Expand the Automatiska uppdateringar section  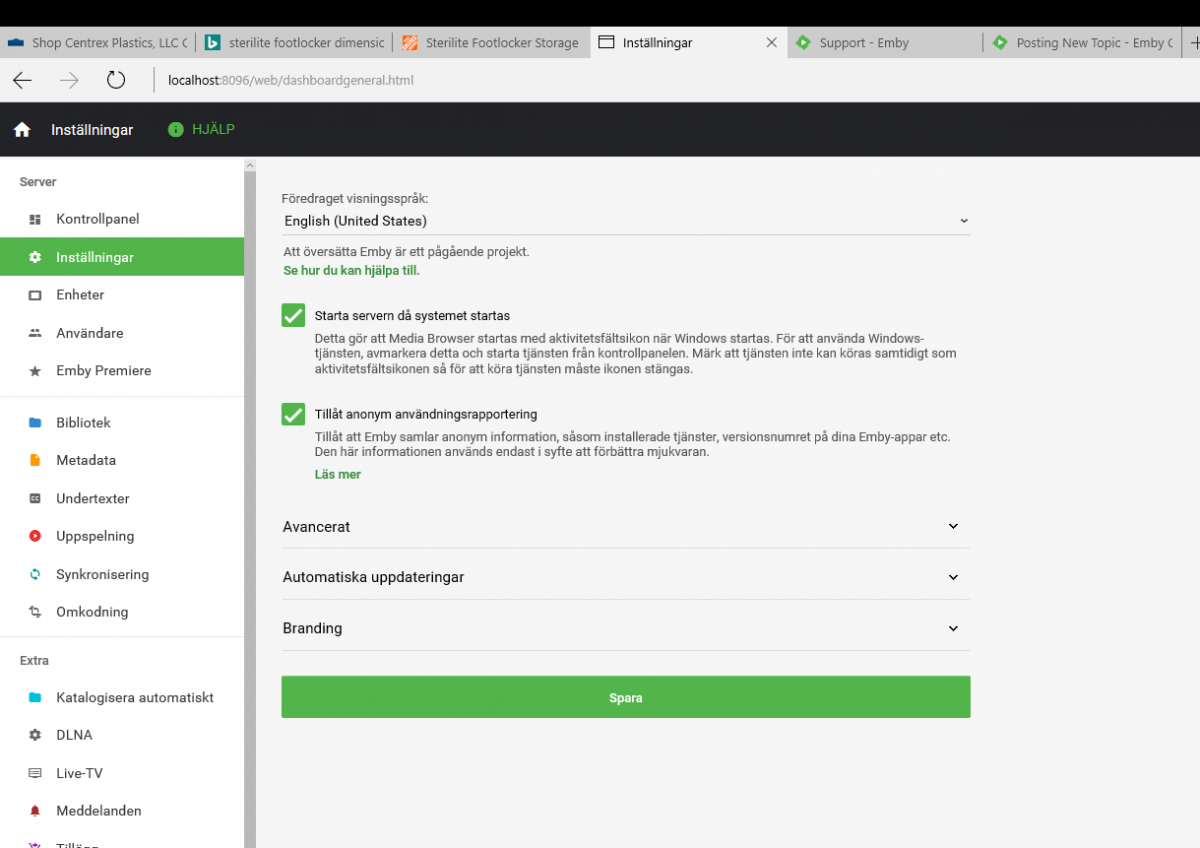pos(626,577)
